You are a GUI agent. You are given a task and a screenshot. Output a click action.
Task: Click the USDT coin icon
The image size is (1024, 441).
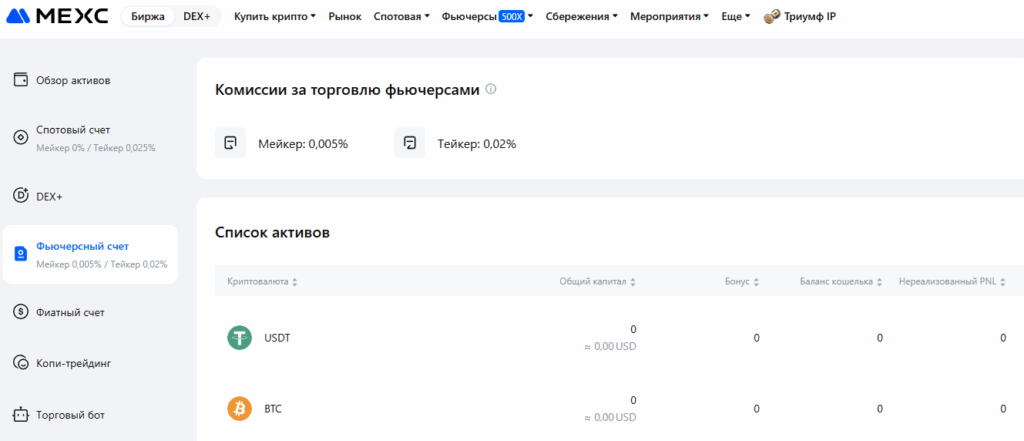coord(240,338)
